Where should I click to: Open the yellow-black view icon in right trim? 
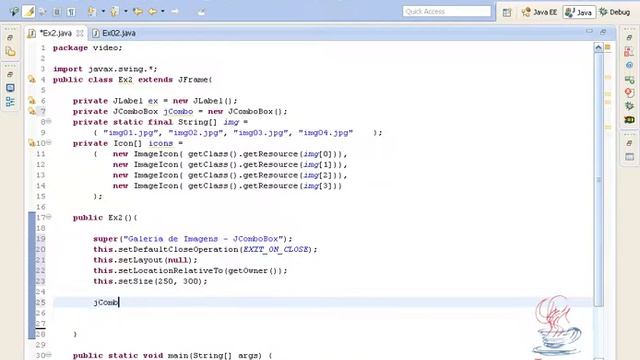point(629,120)
